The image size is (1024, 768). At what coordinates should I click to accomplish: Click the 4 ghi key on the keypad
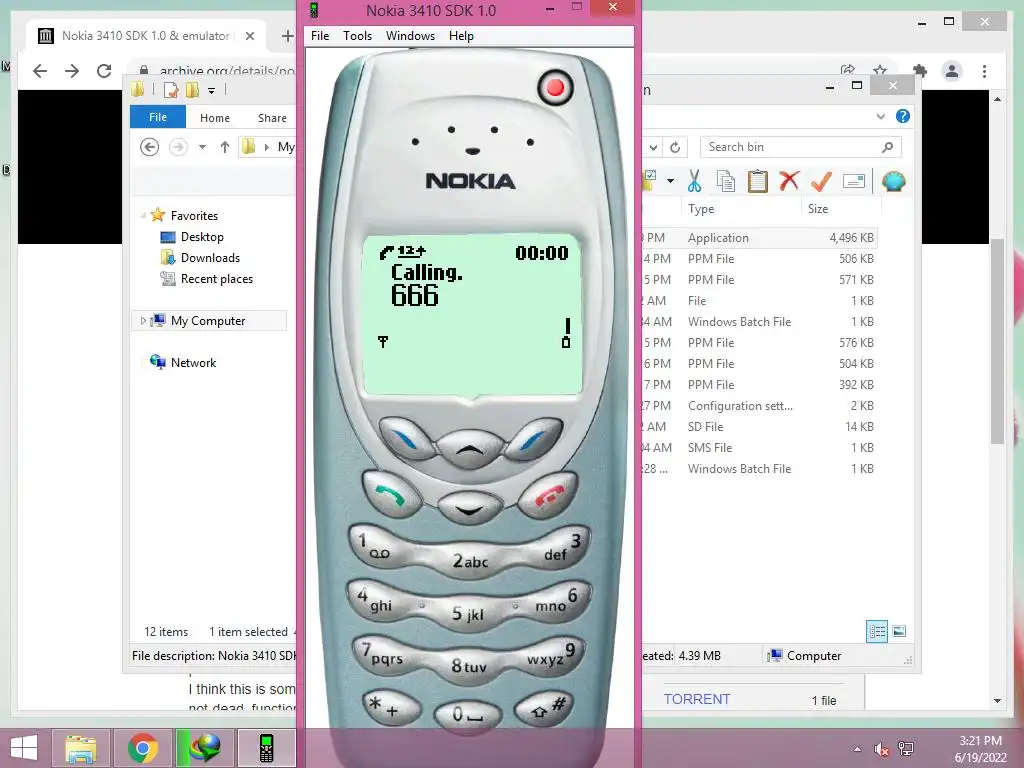click(x=377, y=601)
